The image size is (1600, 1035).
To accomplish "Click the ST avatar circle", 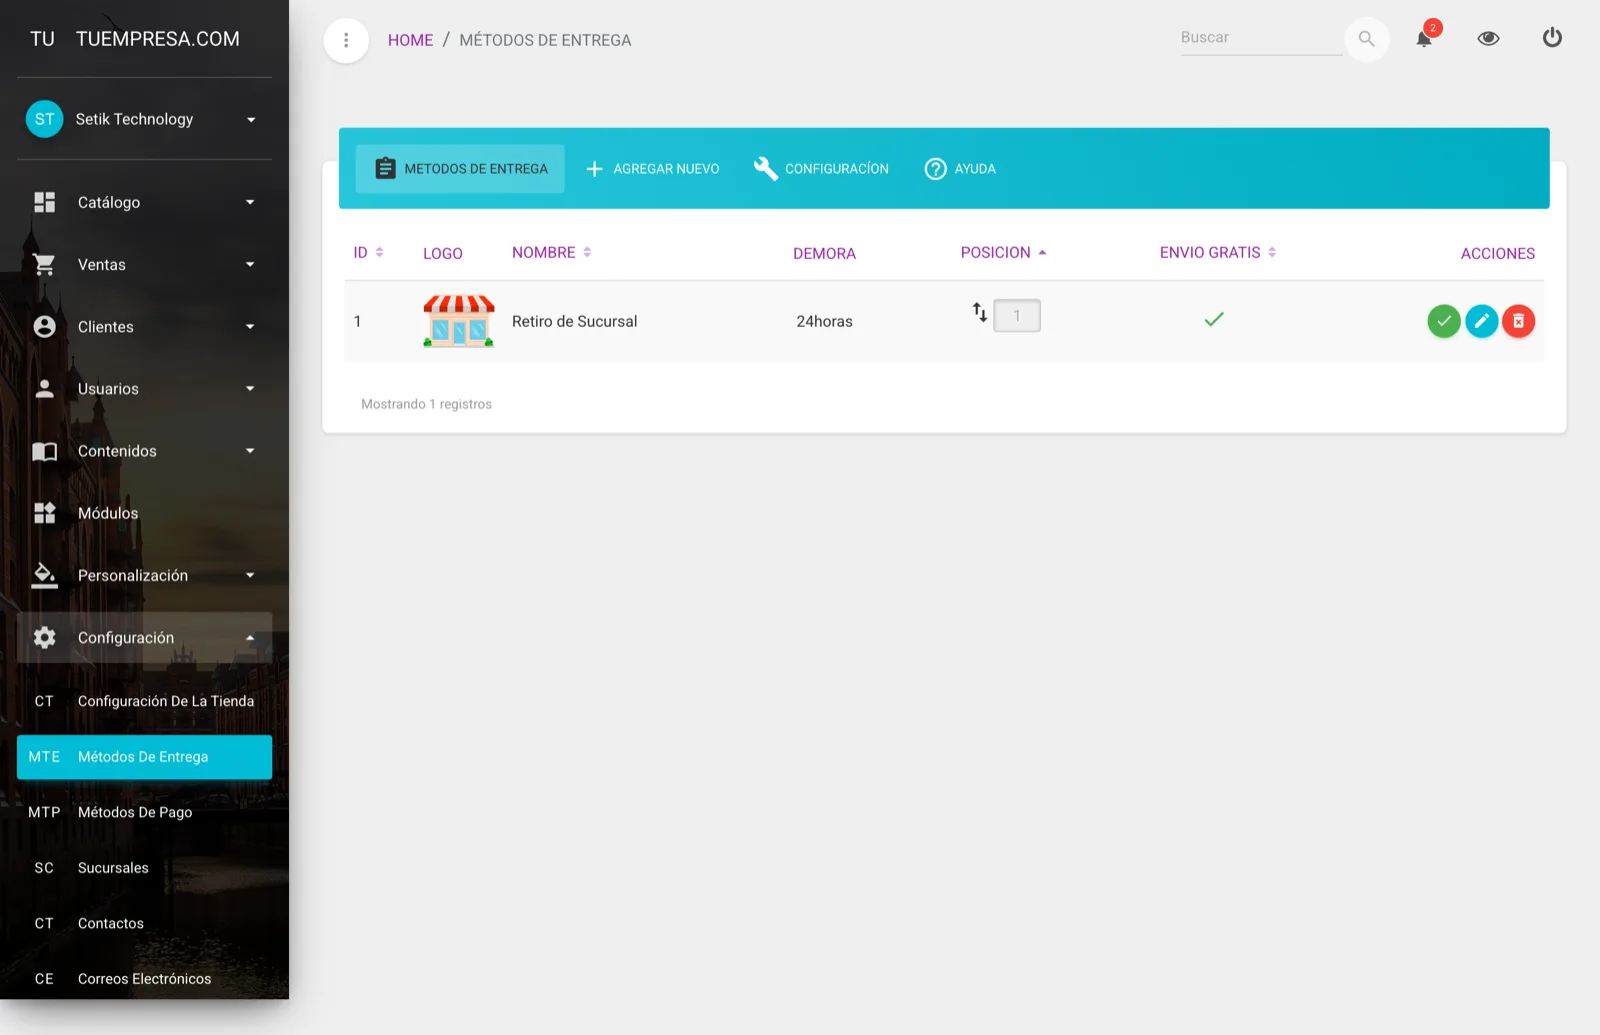I will tap(44, 119).
